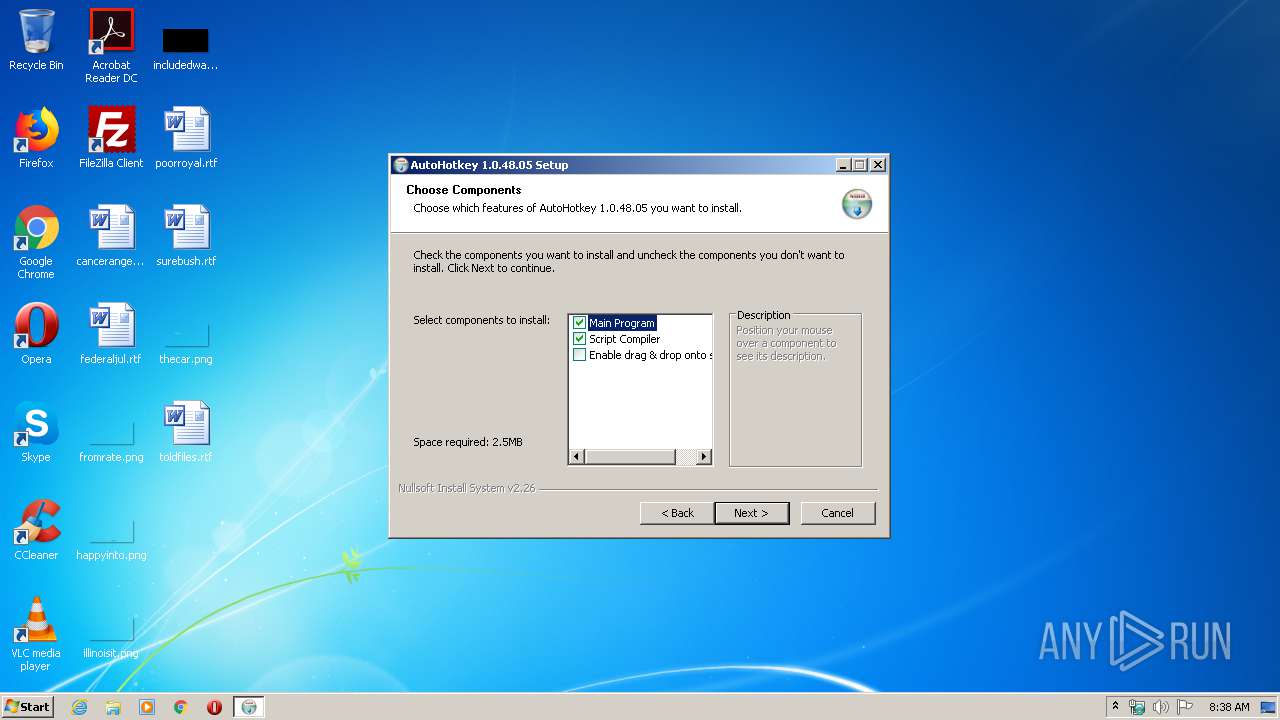Click the components list left scroll arrow
Image resolution: width=1280 pixels, height=720 pixels.
(x=576, y=457)
